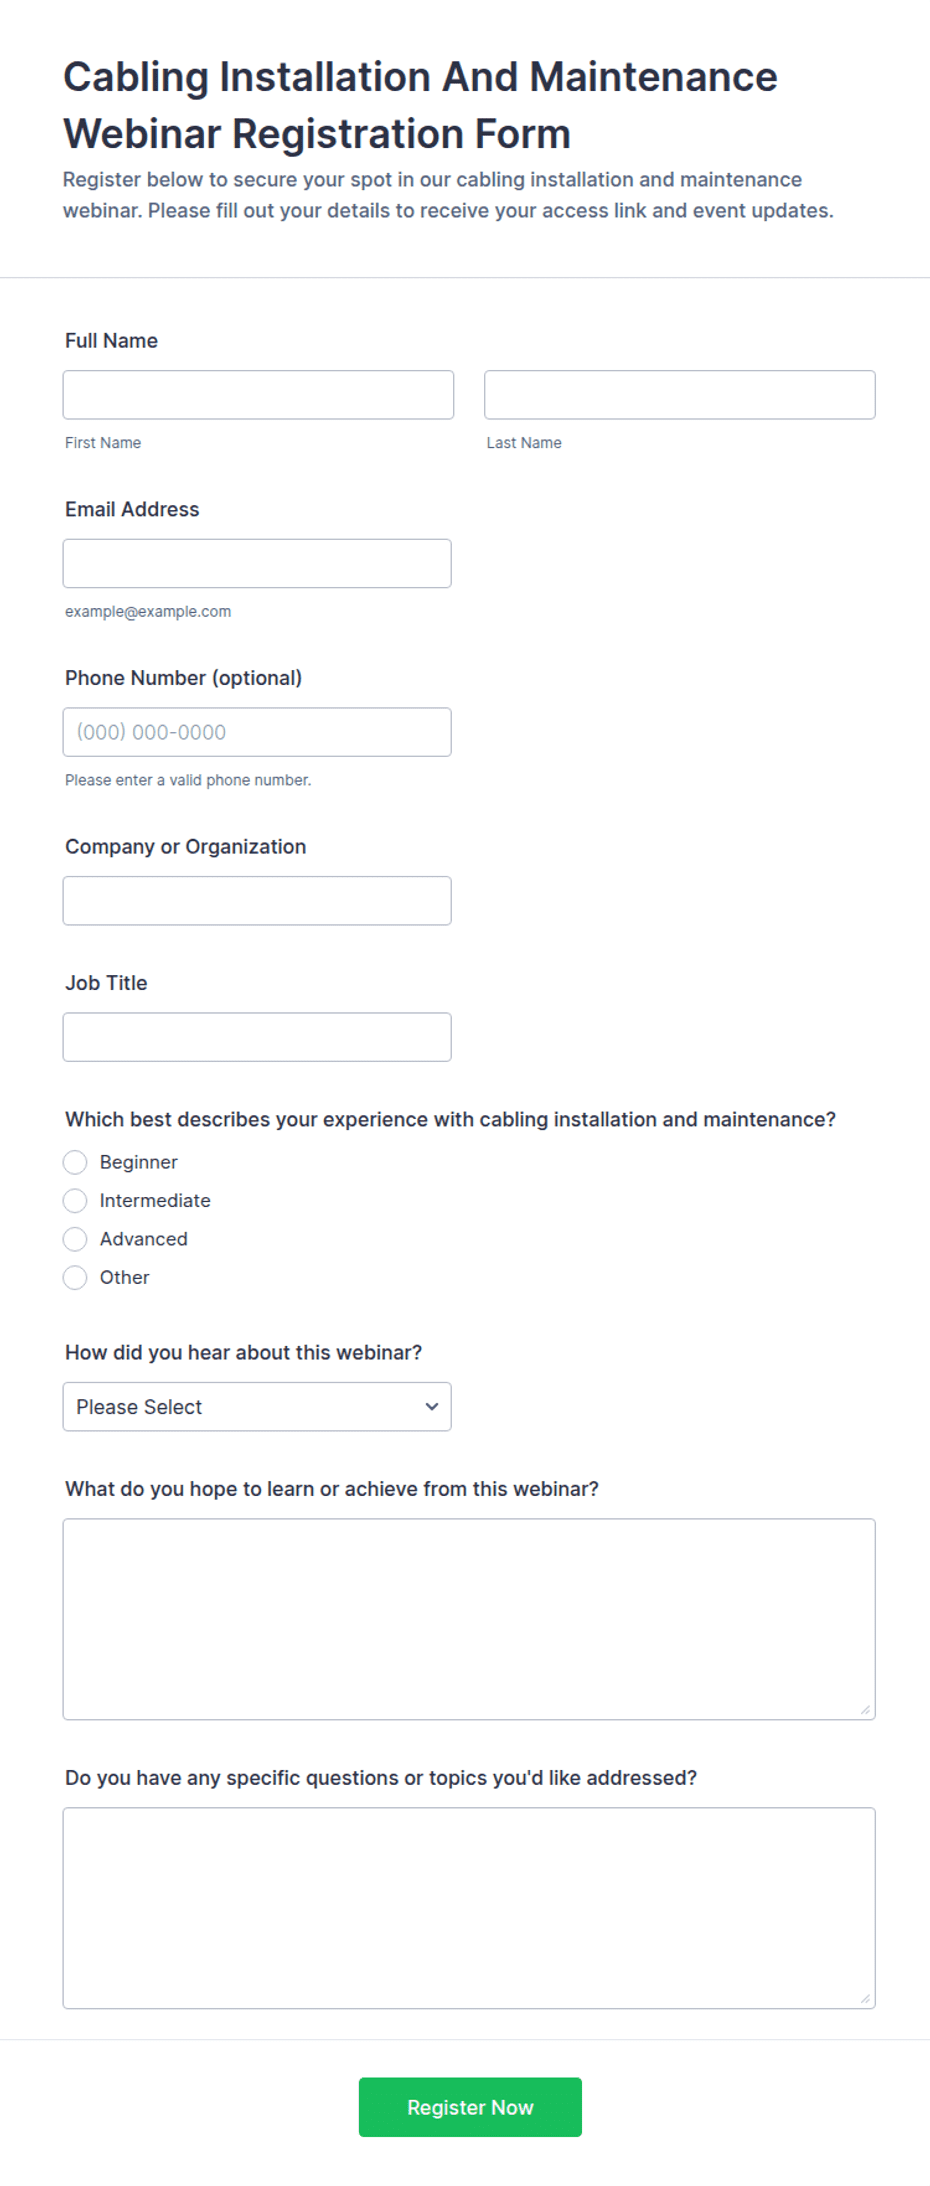Click the resize grip on questions textarea
This screenshot has height=2186, width=930.
click(x=865, y=1999)
